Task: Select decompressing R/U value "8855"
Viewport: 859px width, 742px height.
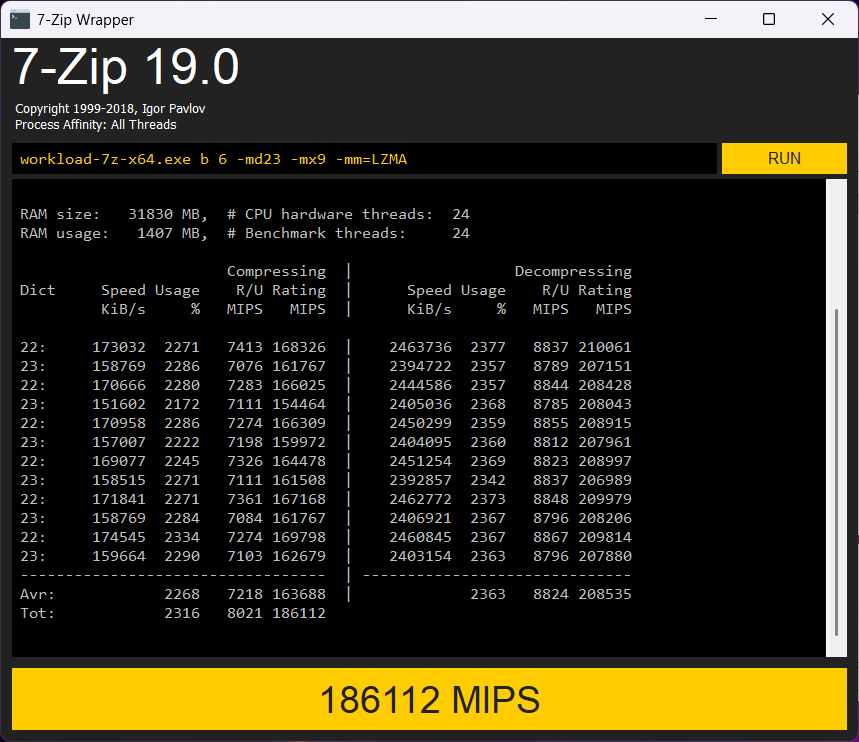Action: [x=551, y=423]
